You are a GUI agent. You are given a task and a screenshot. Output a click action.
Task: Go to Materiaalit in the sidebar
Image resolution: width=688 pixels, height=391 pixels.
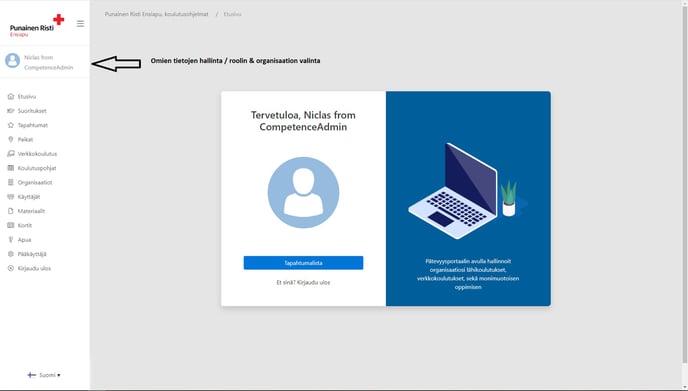31,211
